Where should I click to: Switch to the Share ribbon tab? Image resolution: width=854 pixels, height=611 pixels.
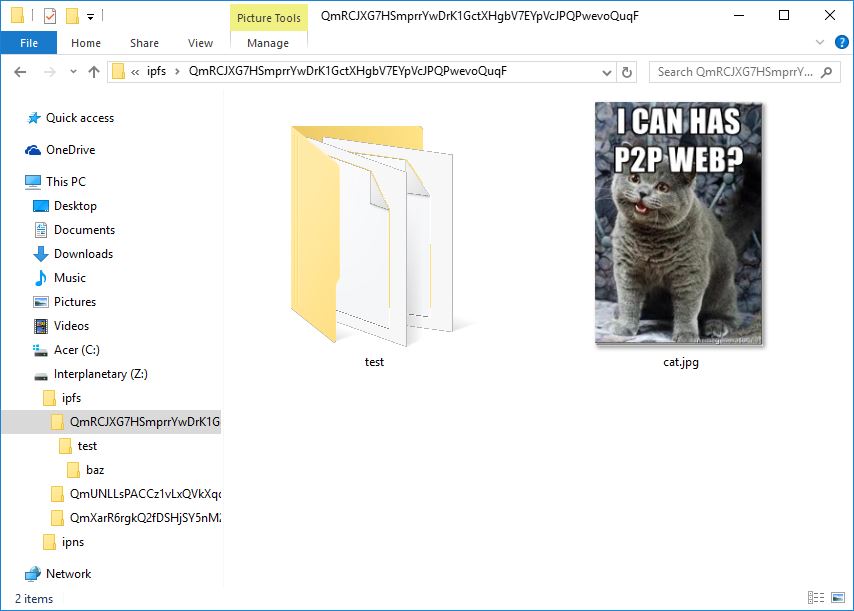coord(144,43)
